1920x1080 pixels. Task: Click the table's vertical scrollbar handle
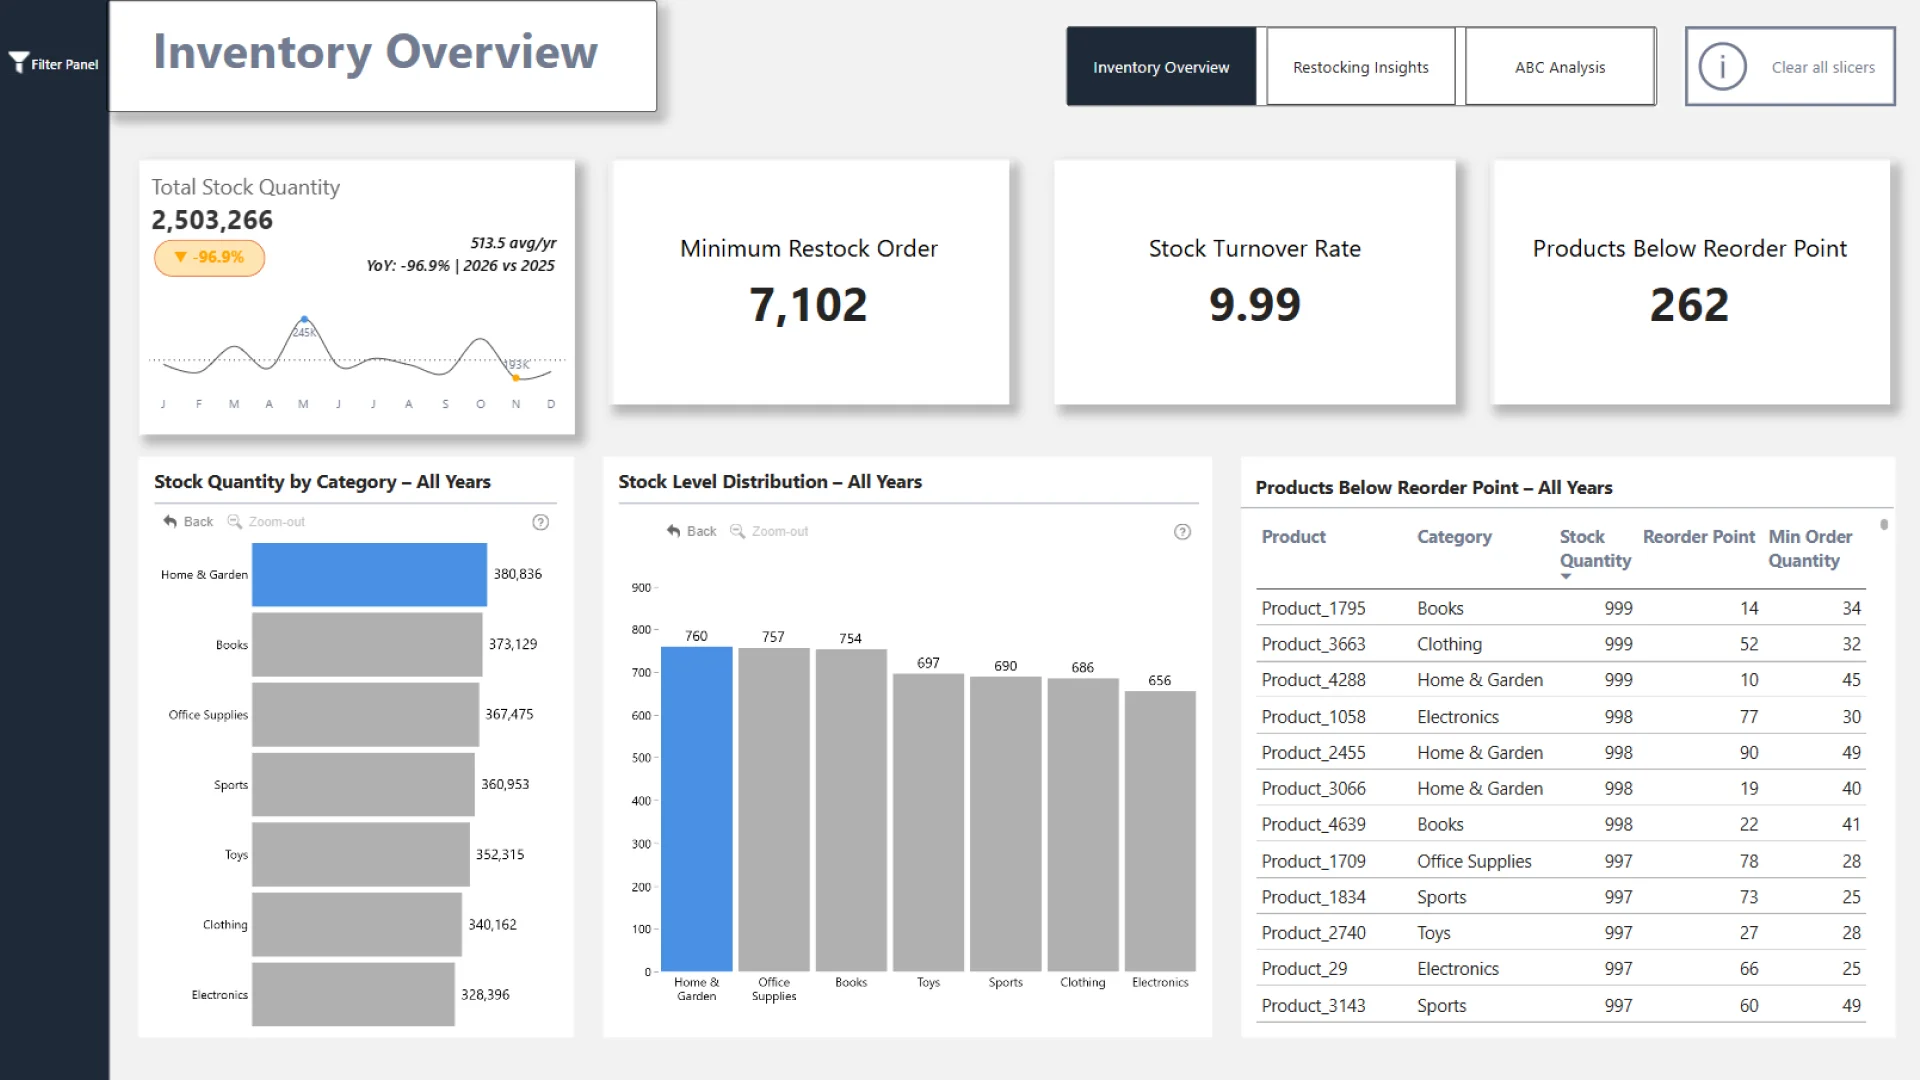pos(1884,524)
